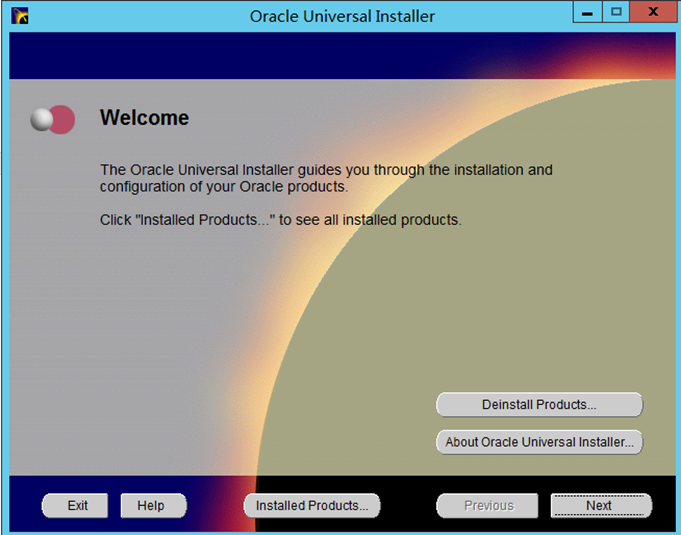Click the gray and red spheres logo
The width and height of the screenshot is (681, 535).
tap(53, 119)
